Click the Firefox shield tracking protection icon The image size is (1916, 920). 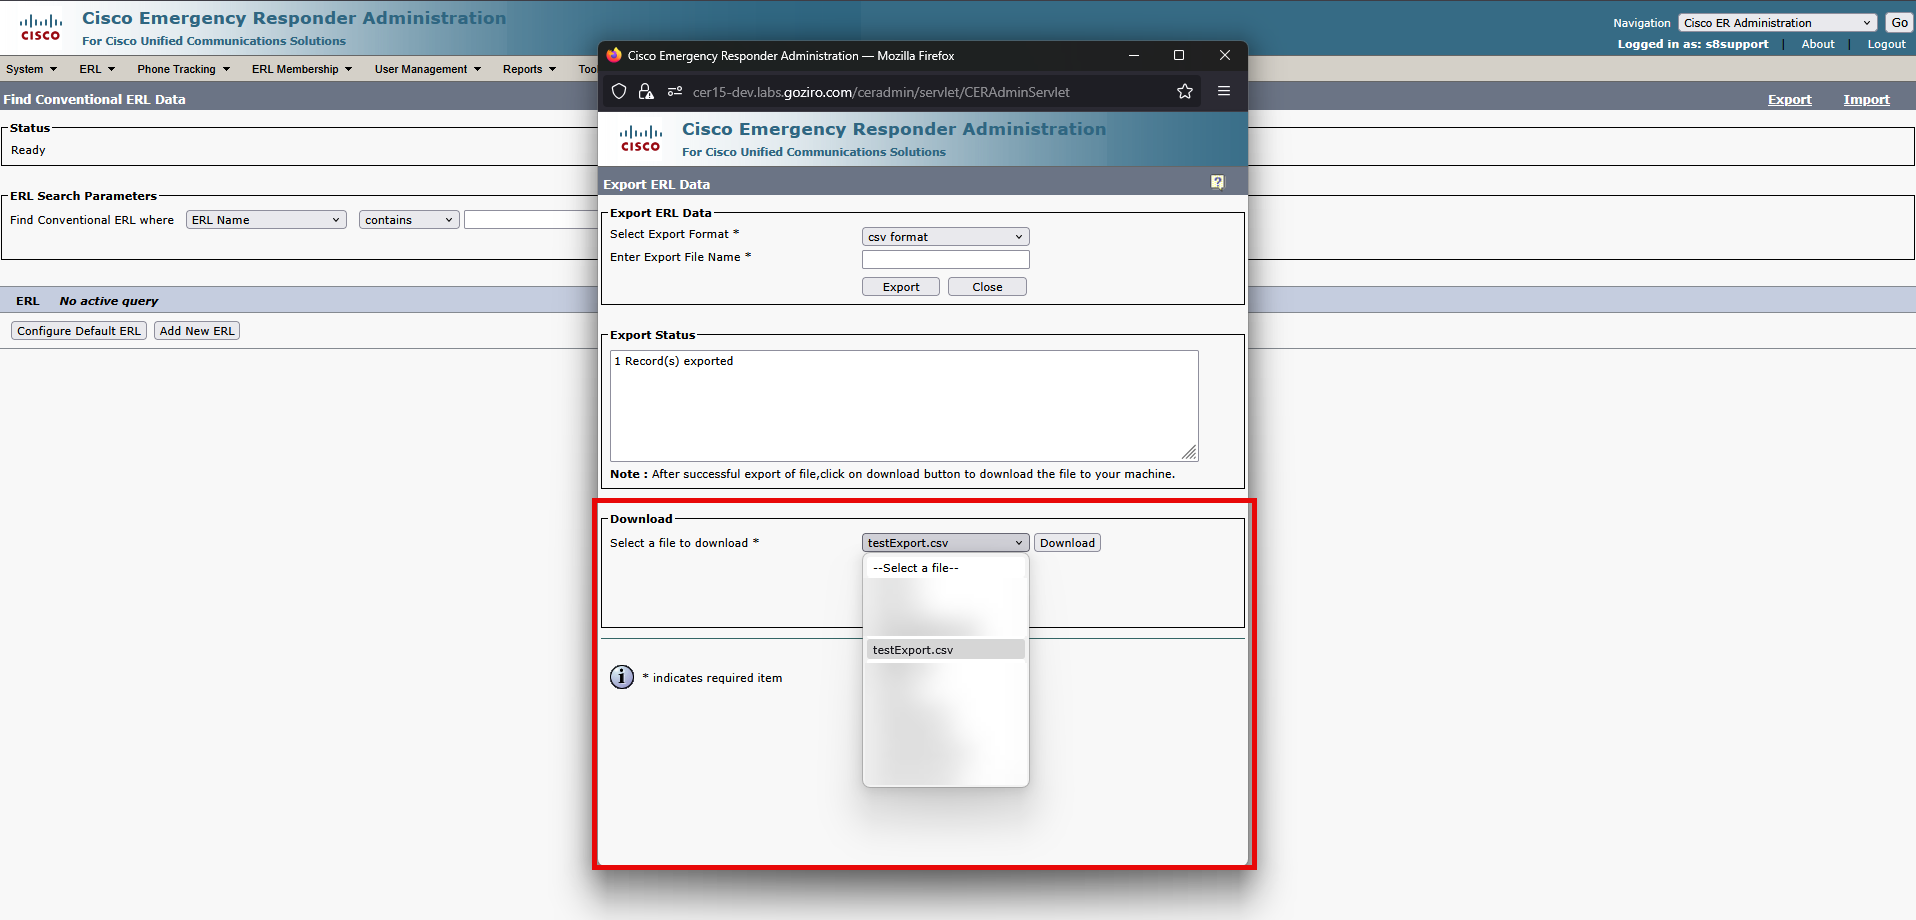coord(619,92)
